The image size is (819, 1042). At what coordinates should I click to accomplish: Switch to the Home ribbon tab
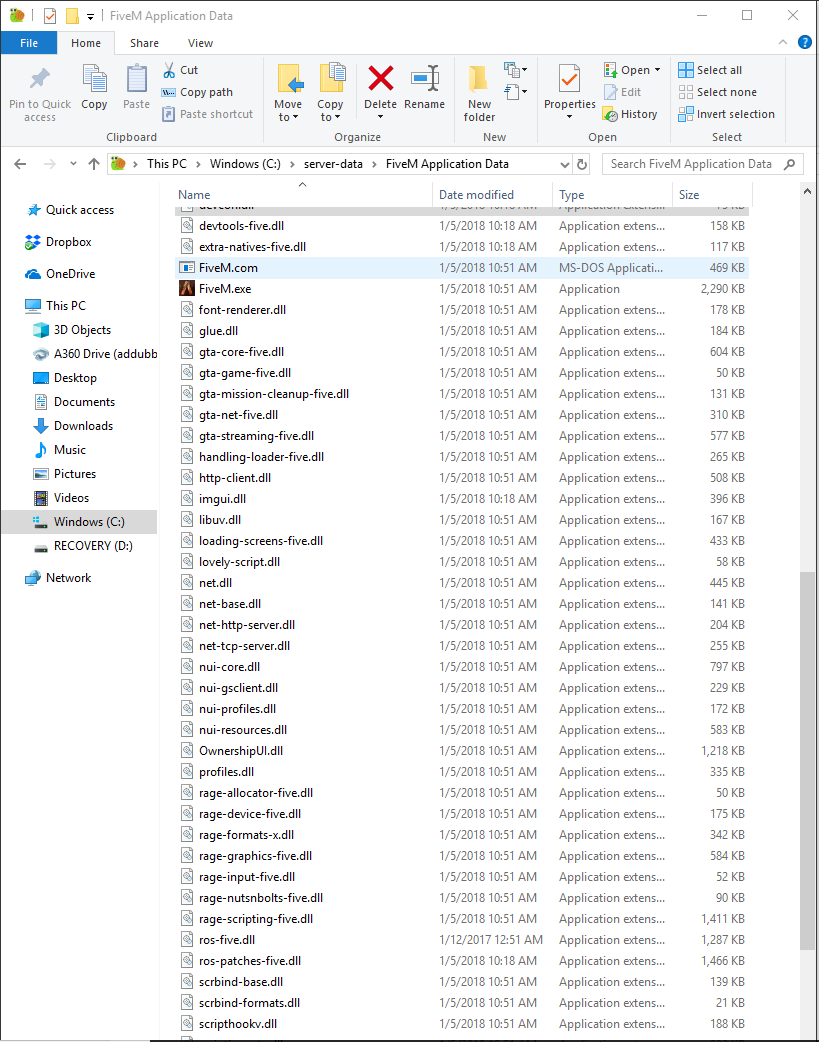coord(86,43)
